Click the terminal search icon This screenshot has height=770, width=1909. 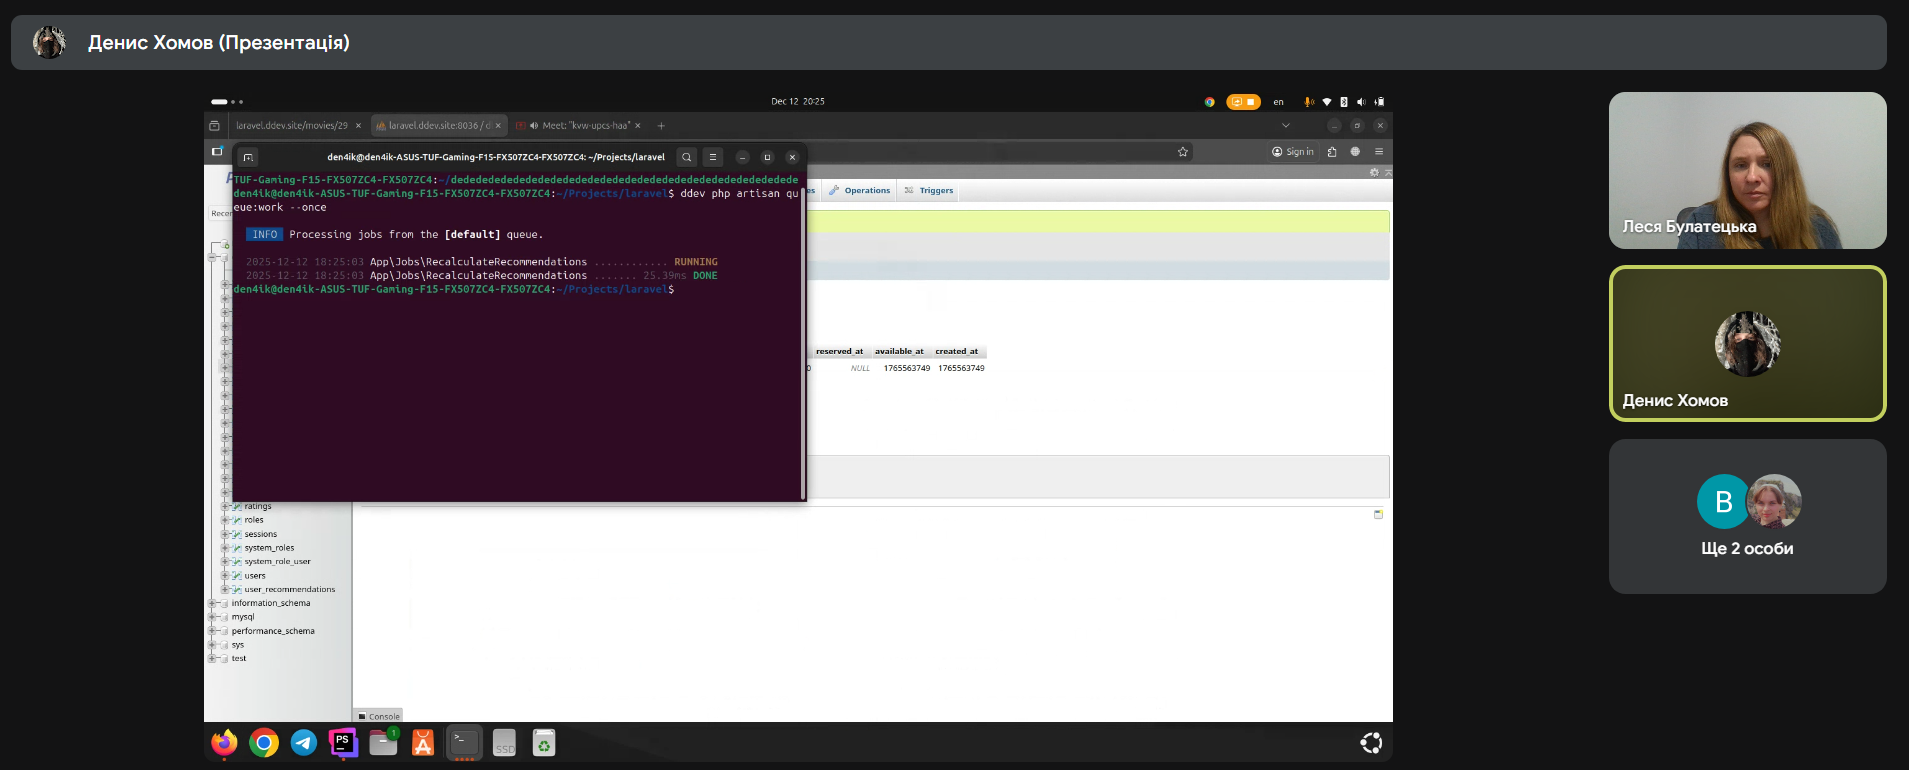tap(686, 157)
